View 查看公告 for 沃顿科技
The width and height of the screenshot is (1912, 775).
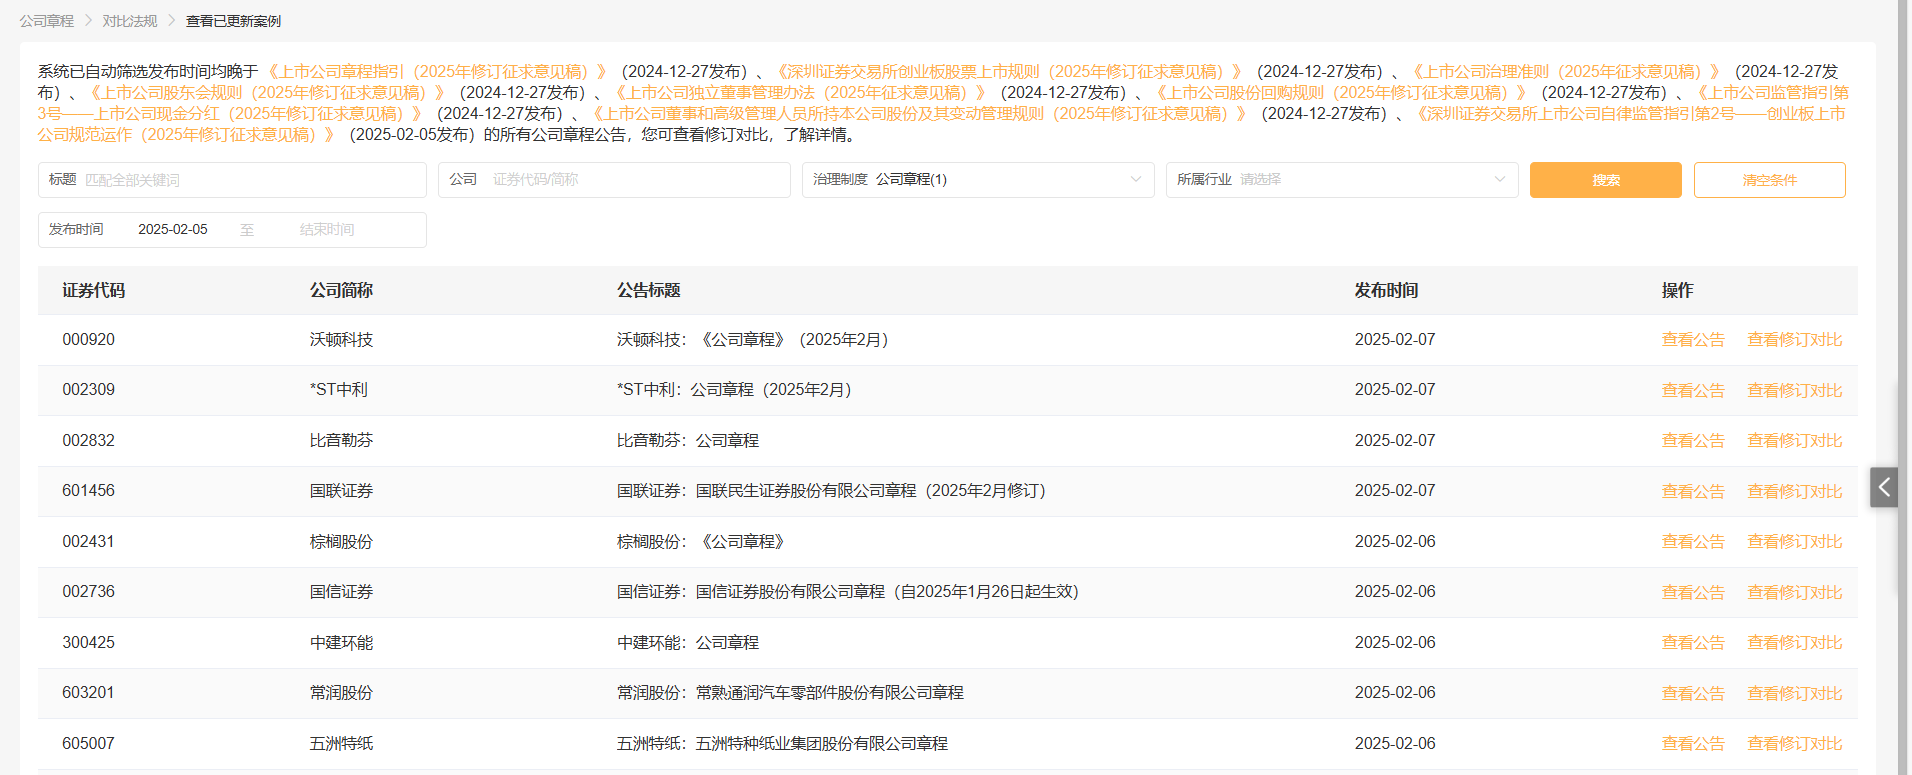point(1693,340)
